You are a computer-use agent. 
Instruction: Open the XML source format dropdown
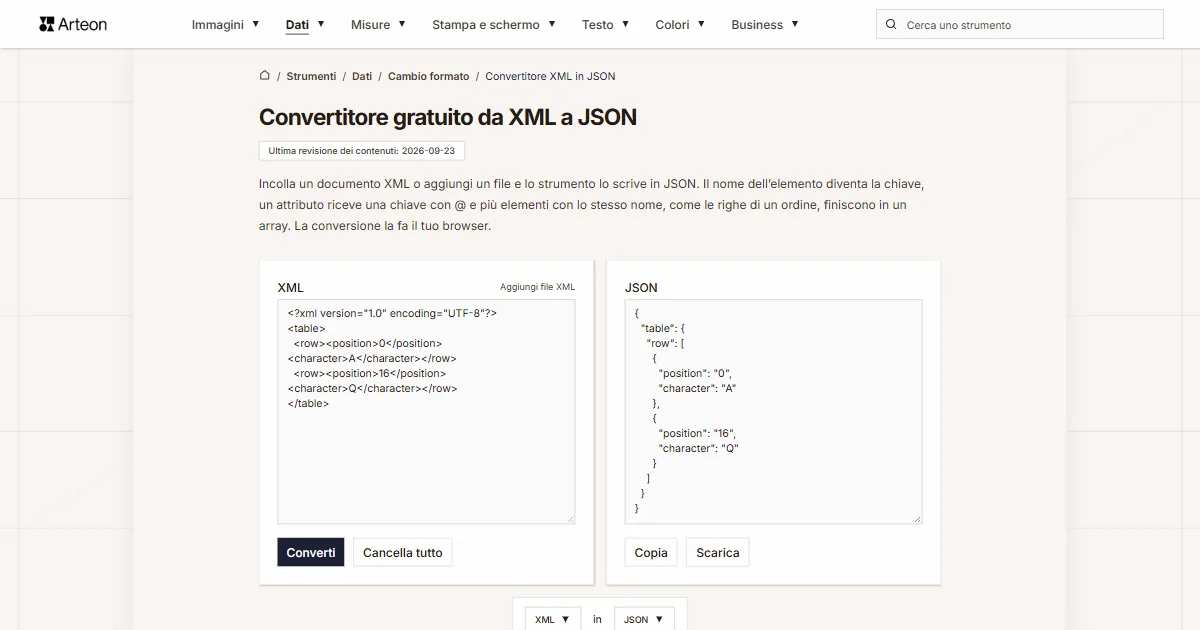[x=553, y=619]
